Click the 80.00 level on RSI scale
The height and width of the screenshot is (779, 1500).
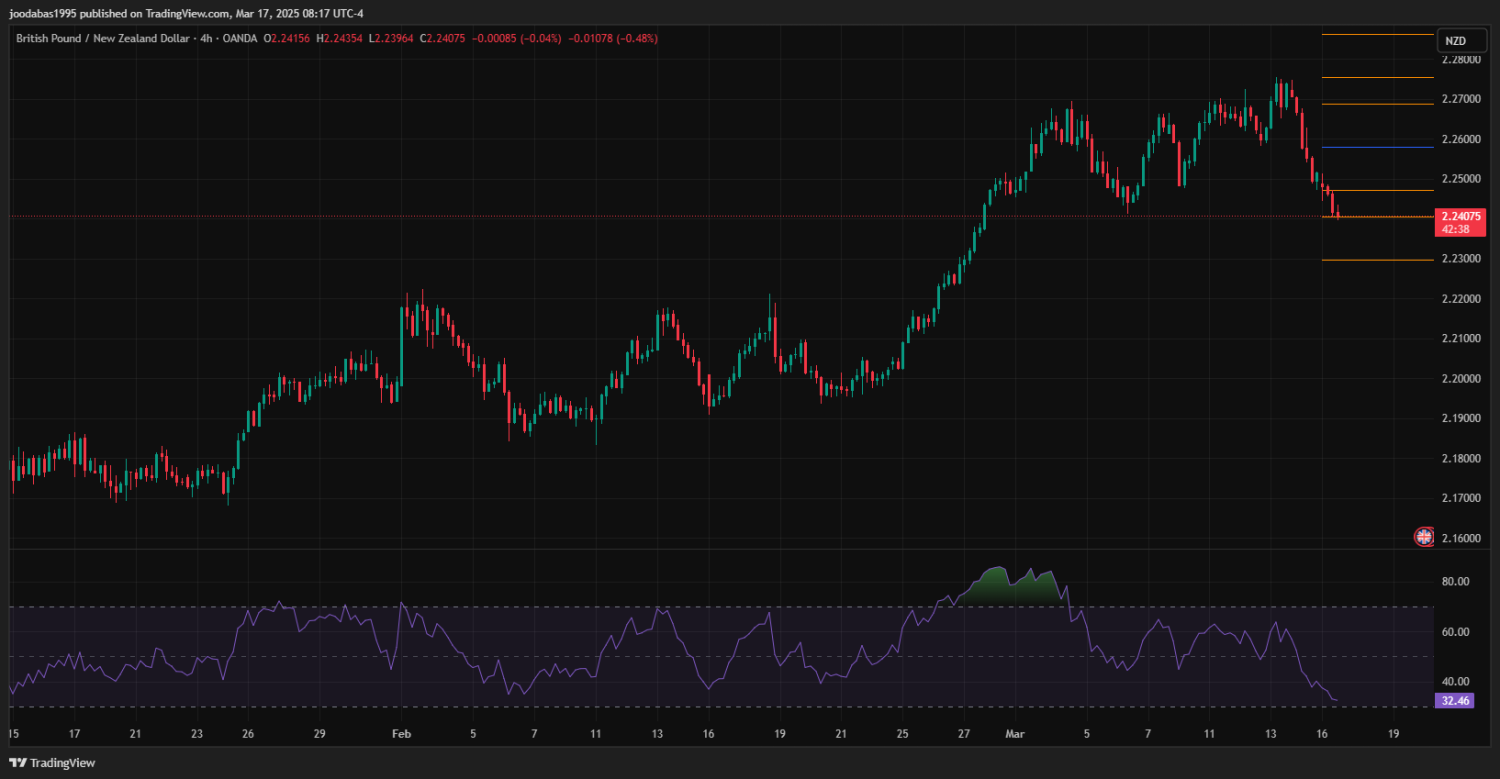pos(1455,581)
